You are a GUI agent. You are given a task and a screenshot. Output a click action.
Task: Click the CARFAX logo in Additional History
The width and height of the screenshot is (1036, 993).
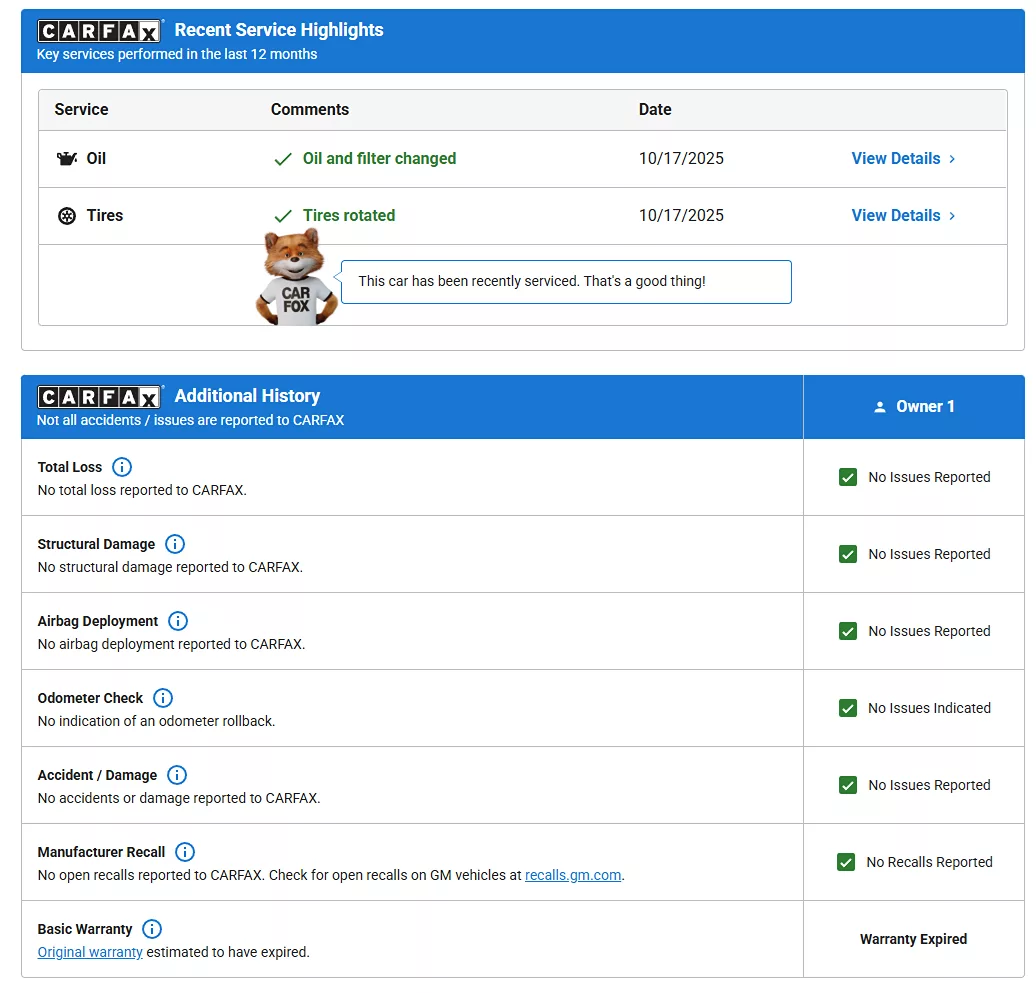coord(99,397)
